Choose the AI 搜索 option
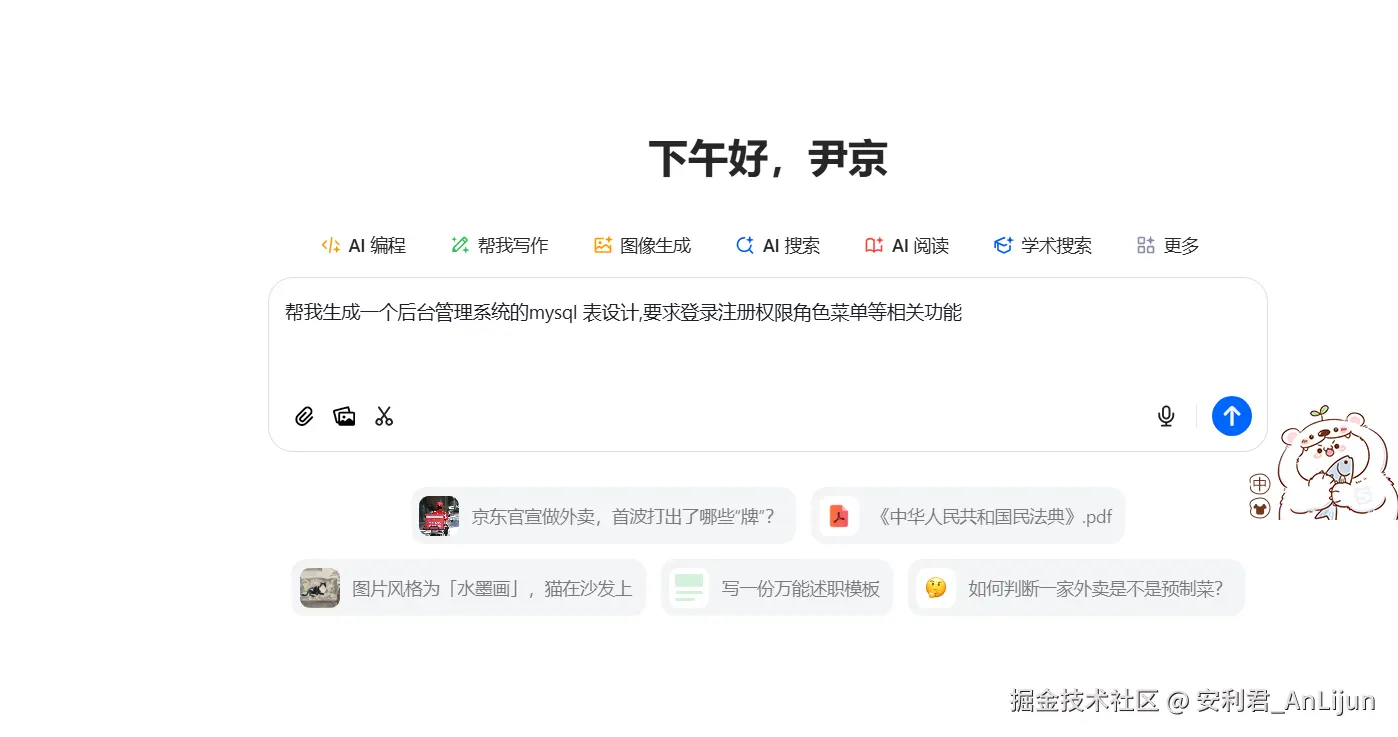The width and height of the screenshot is (1398, 737). pyautogui.click(x=778, y=245)
